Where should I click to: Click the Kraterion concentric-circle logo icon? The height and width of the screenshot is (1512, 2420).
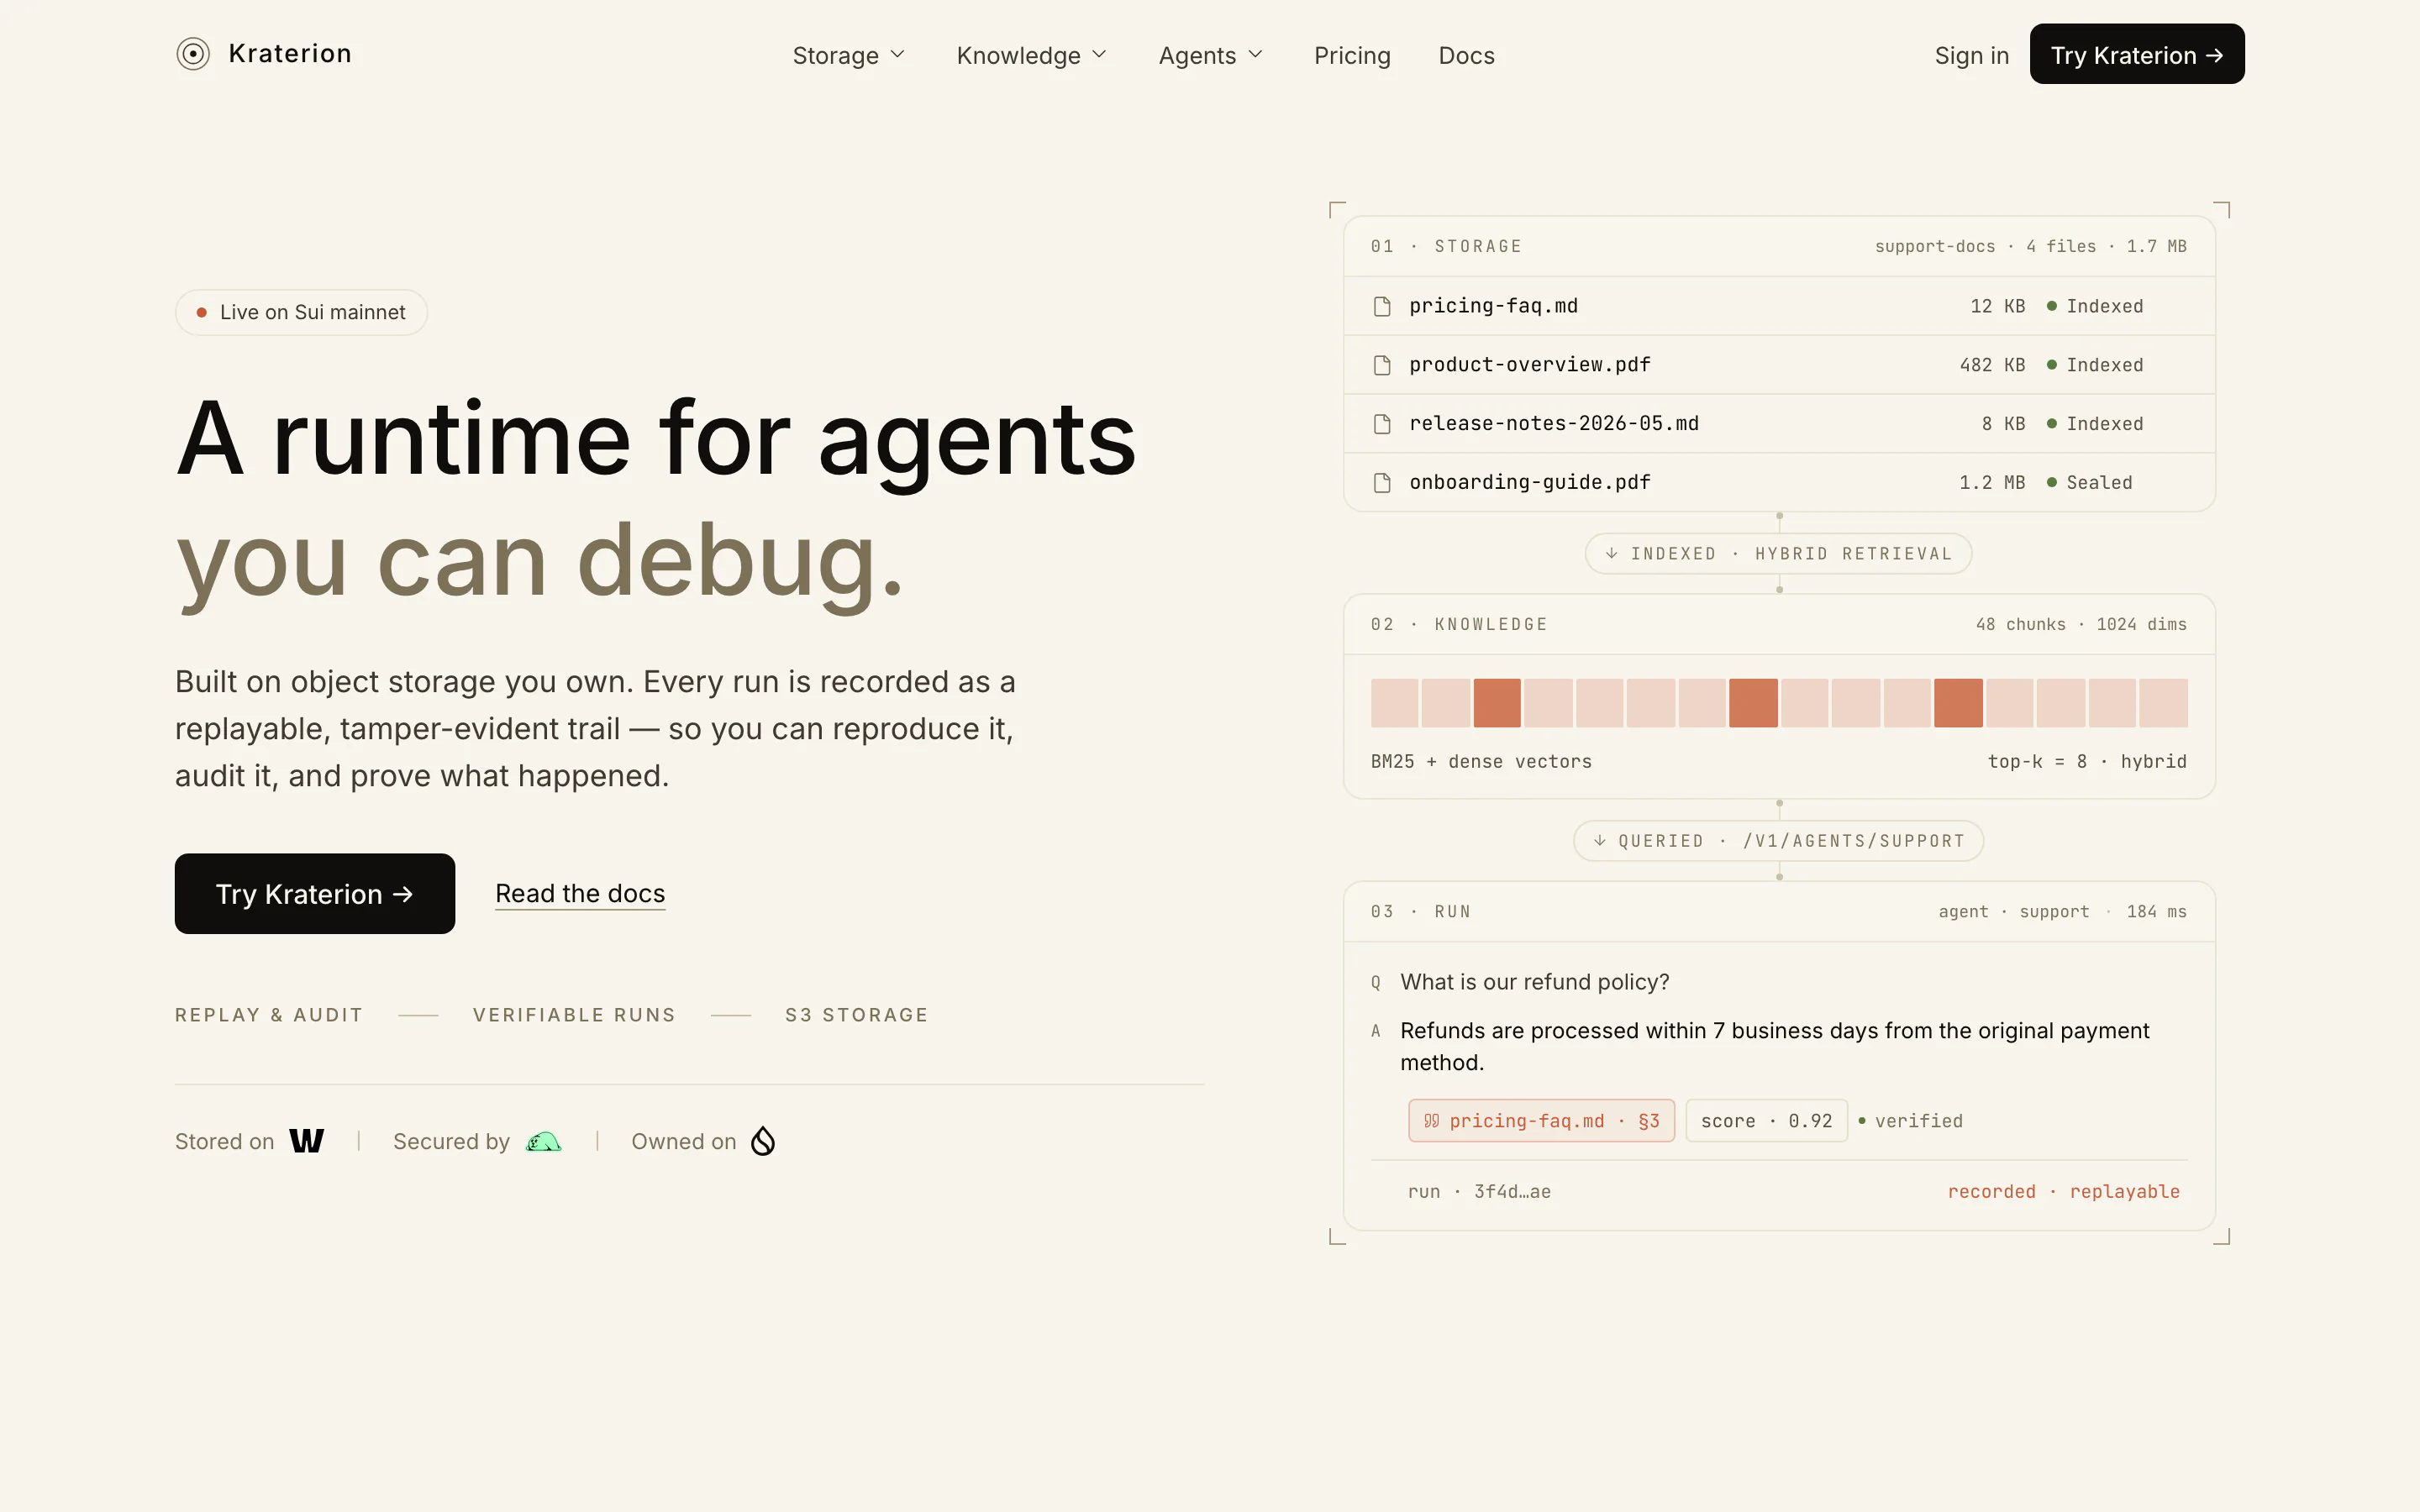point(193,54)
